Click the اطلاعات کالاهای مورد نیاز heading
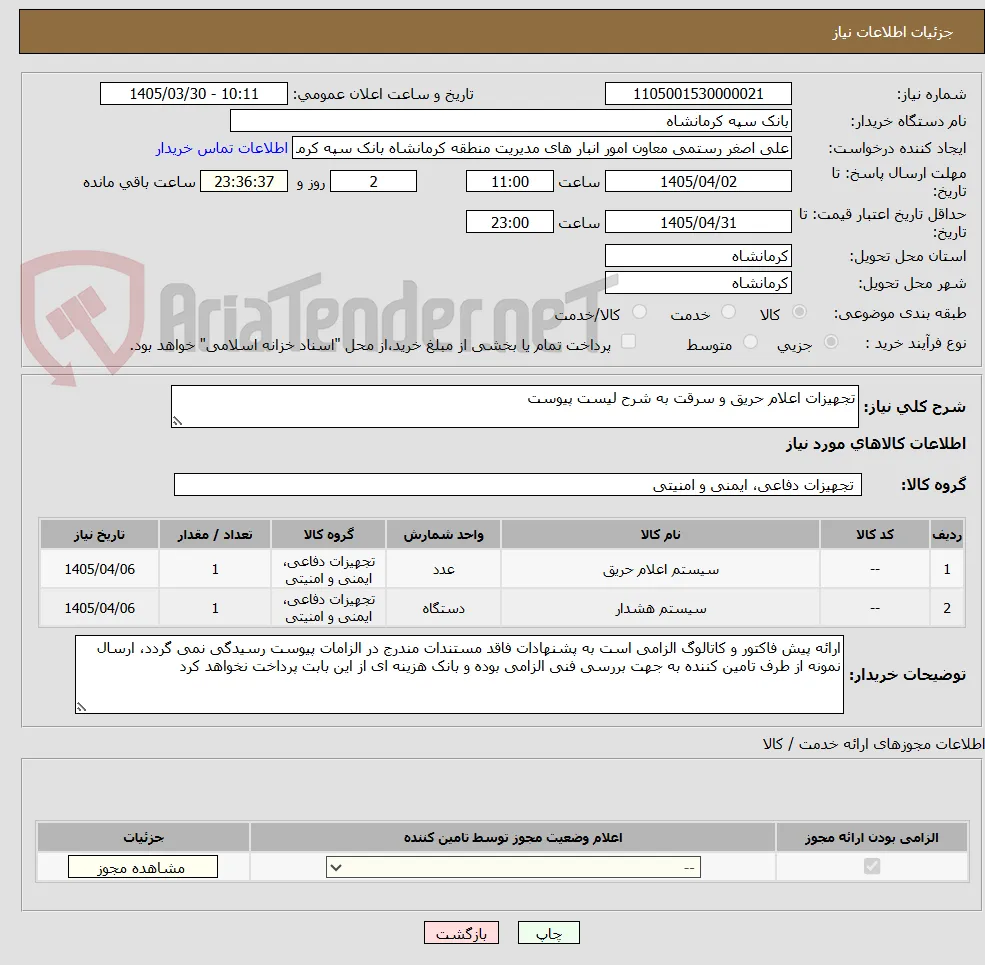The width and height of the screenshot is (985, 965). pos(876,444)
